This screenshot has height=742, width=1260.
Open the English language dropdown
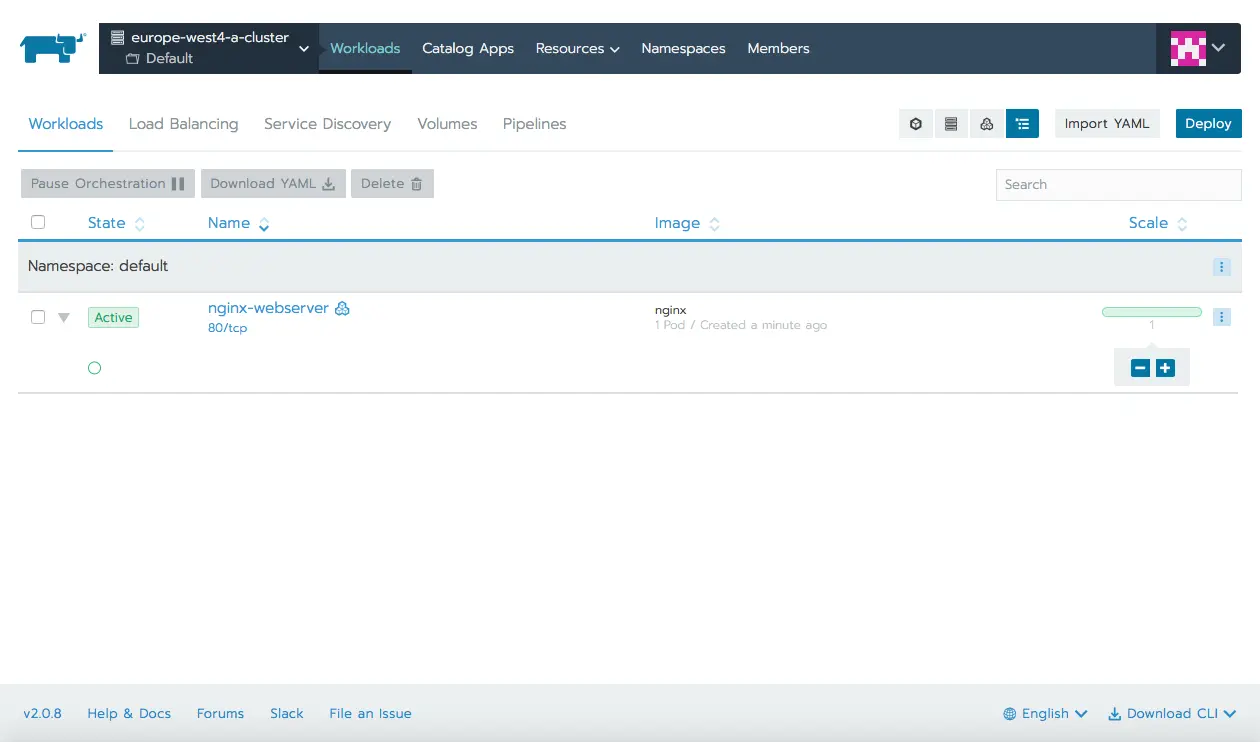[x=1045, y=714]
